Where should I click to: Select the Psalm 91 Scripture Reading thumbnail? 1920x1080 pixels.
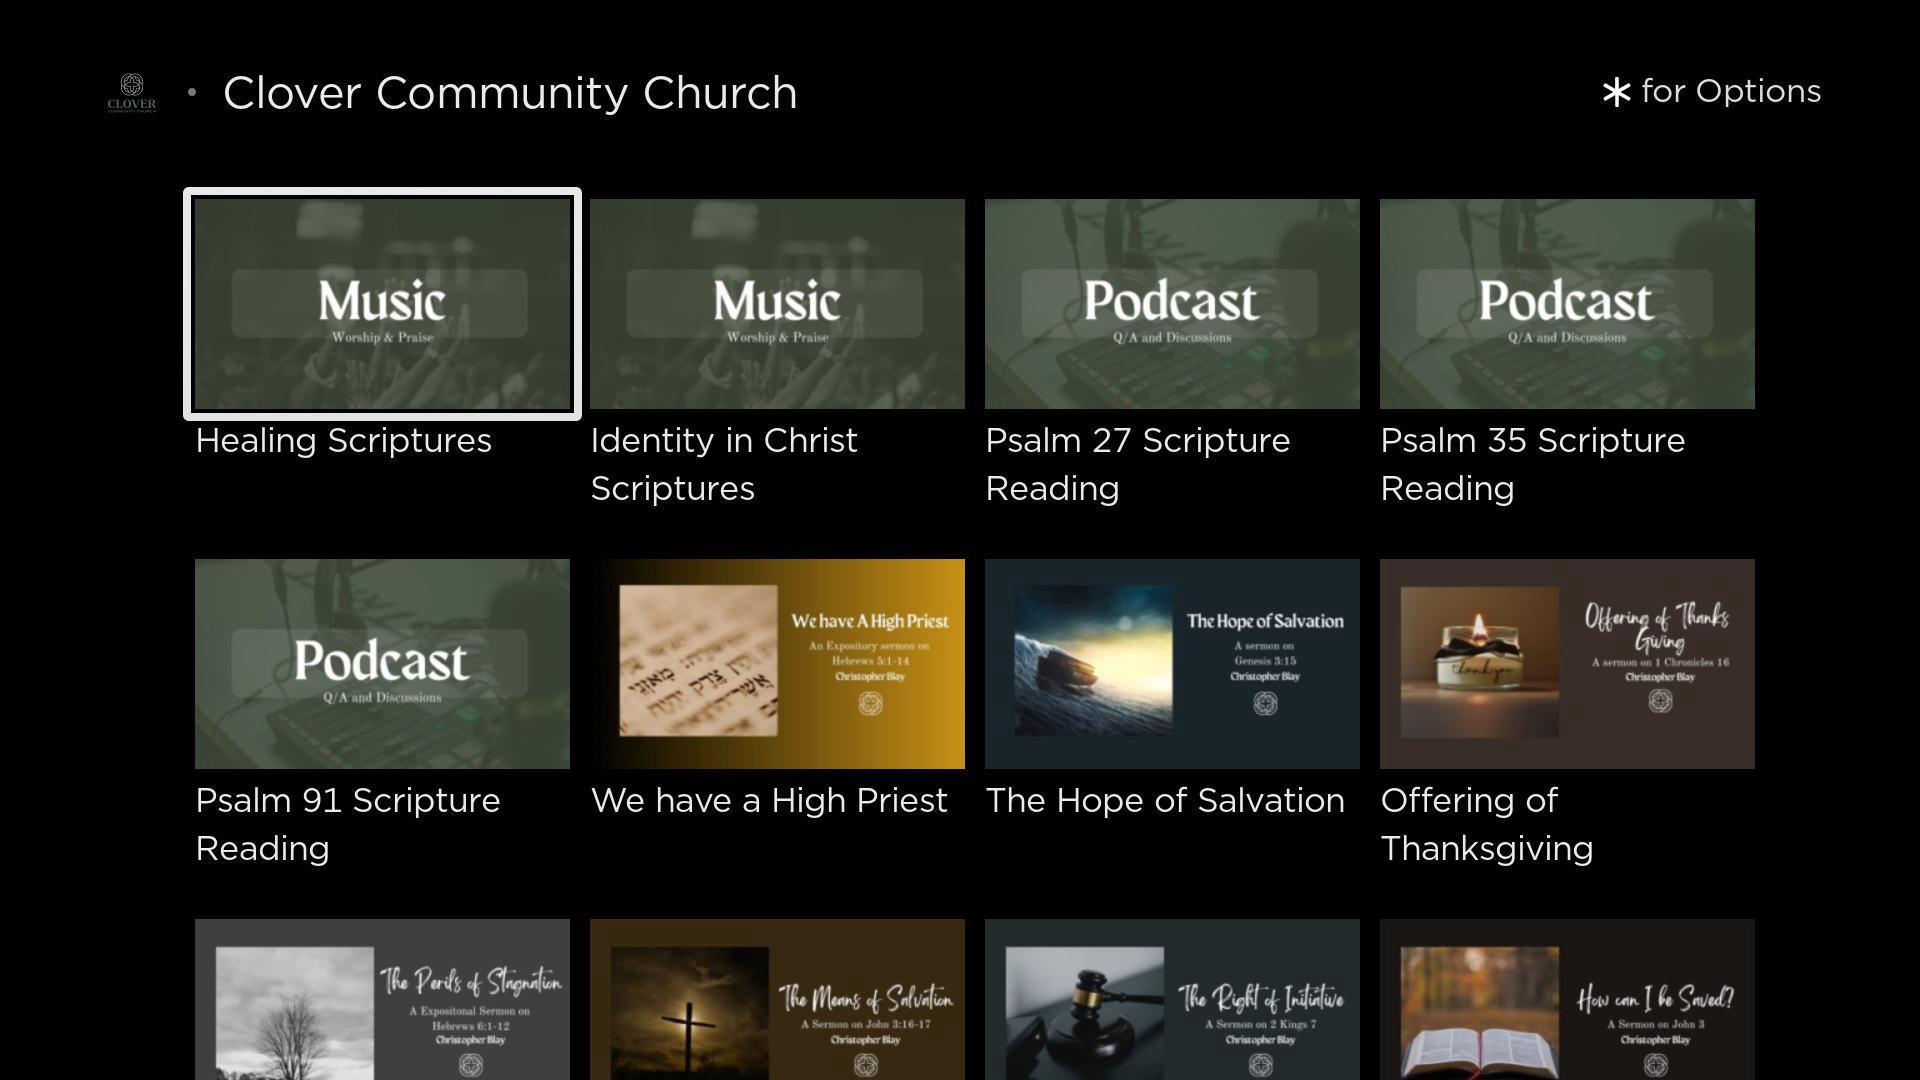pos(382,664)
